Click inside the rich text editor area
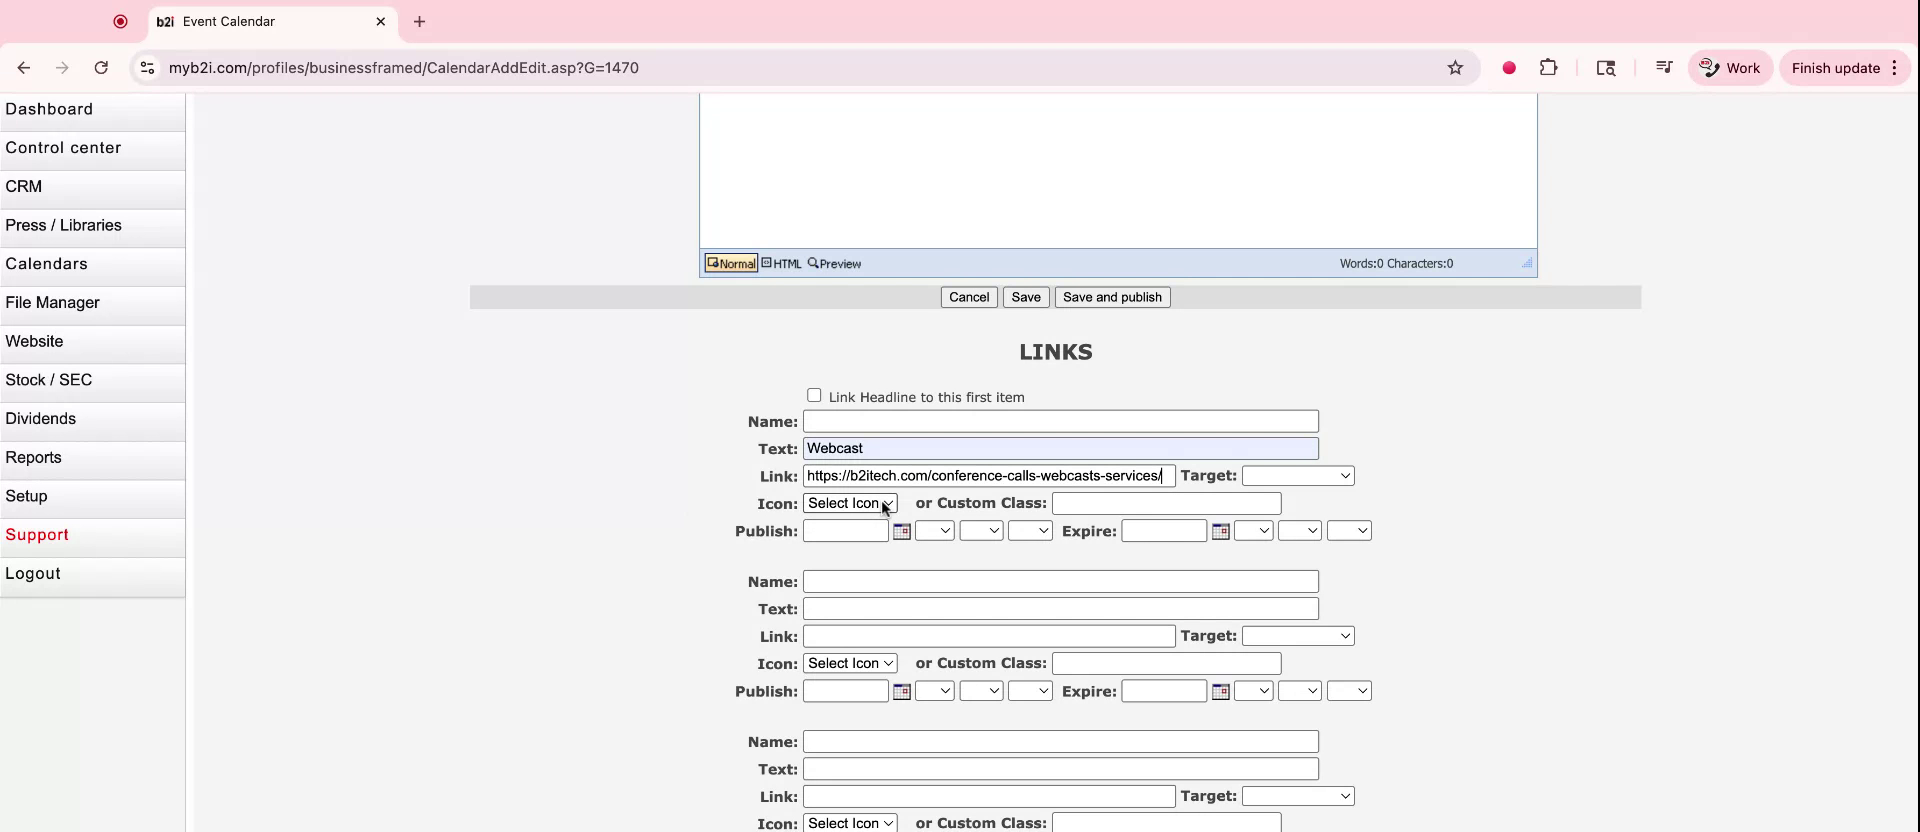The height and width of the screenshot is (832, 1920). tap(1118, 170)
